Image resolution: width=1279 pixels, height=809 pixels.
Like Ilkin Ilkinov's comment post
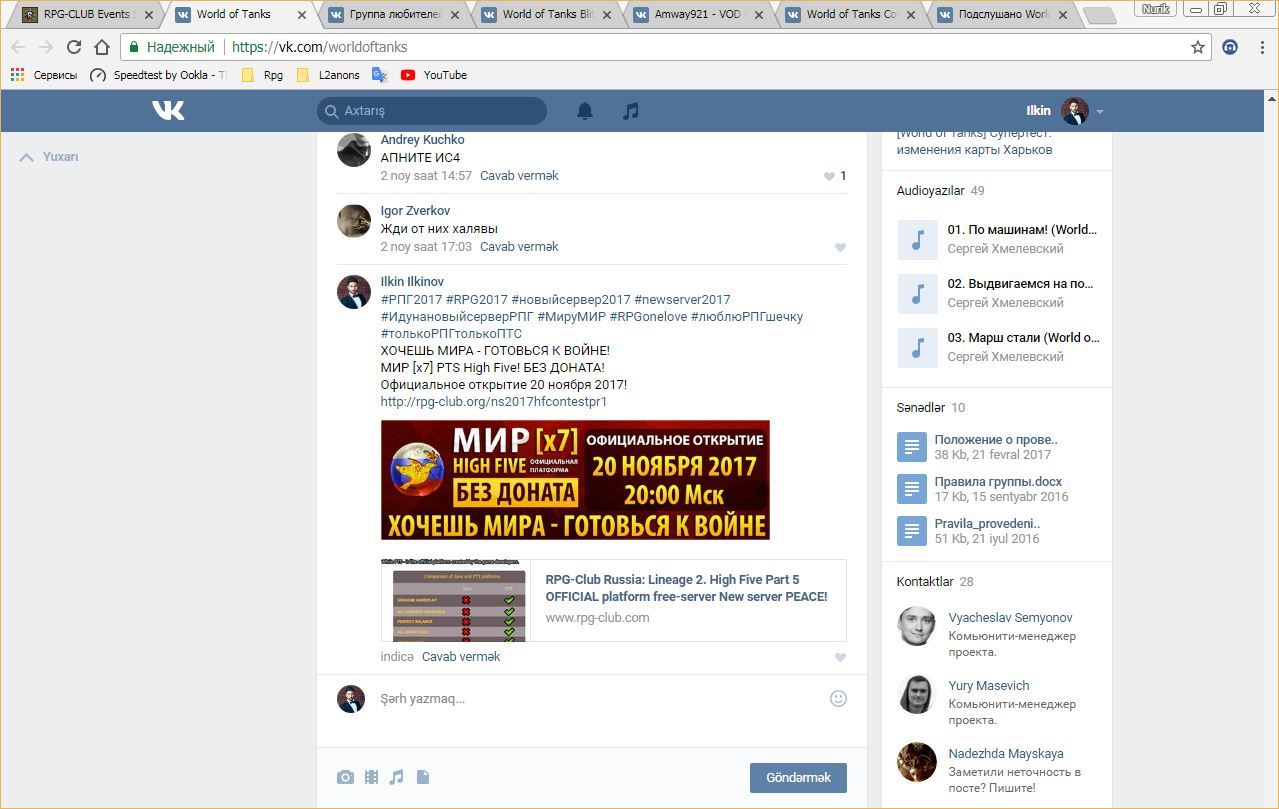point(840,657)
